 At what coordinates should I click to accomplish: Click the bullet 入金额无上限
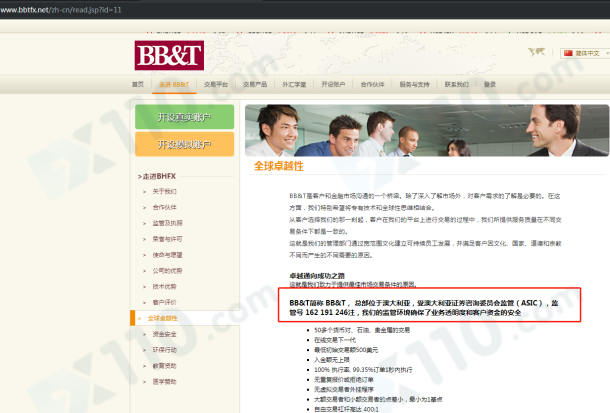332,360
